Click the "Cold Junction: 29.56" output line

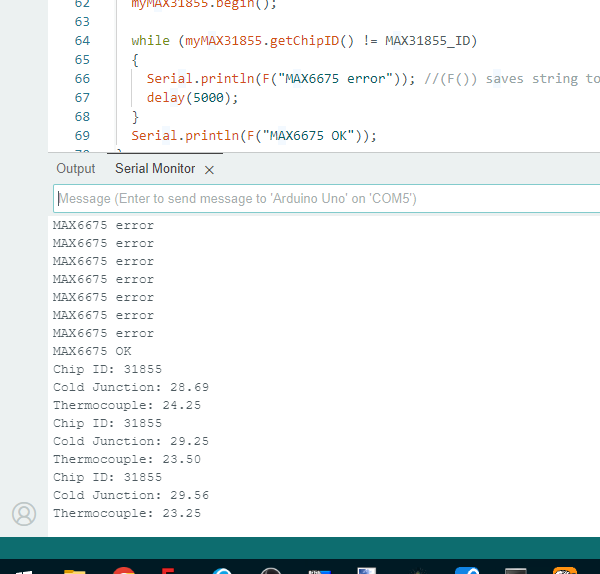tap(131, 495)
